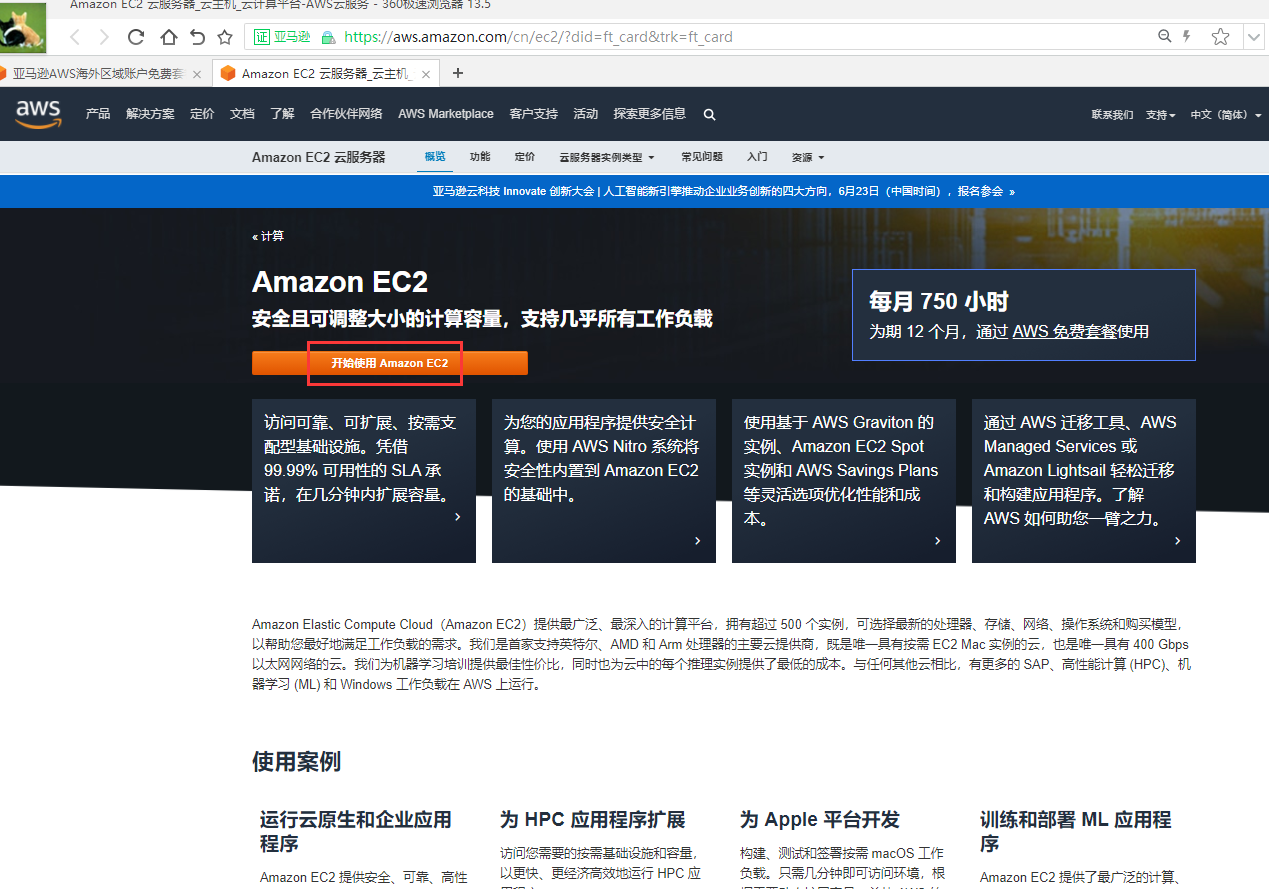Screen dimensions: 1269x889
Task: Click the browser forward arrow
Action: click(x=105, y=37)
